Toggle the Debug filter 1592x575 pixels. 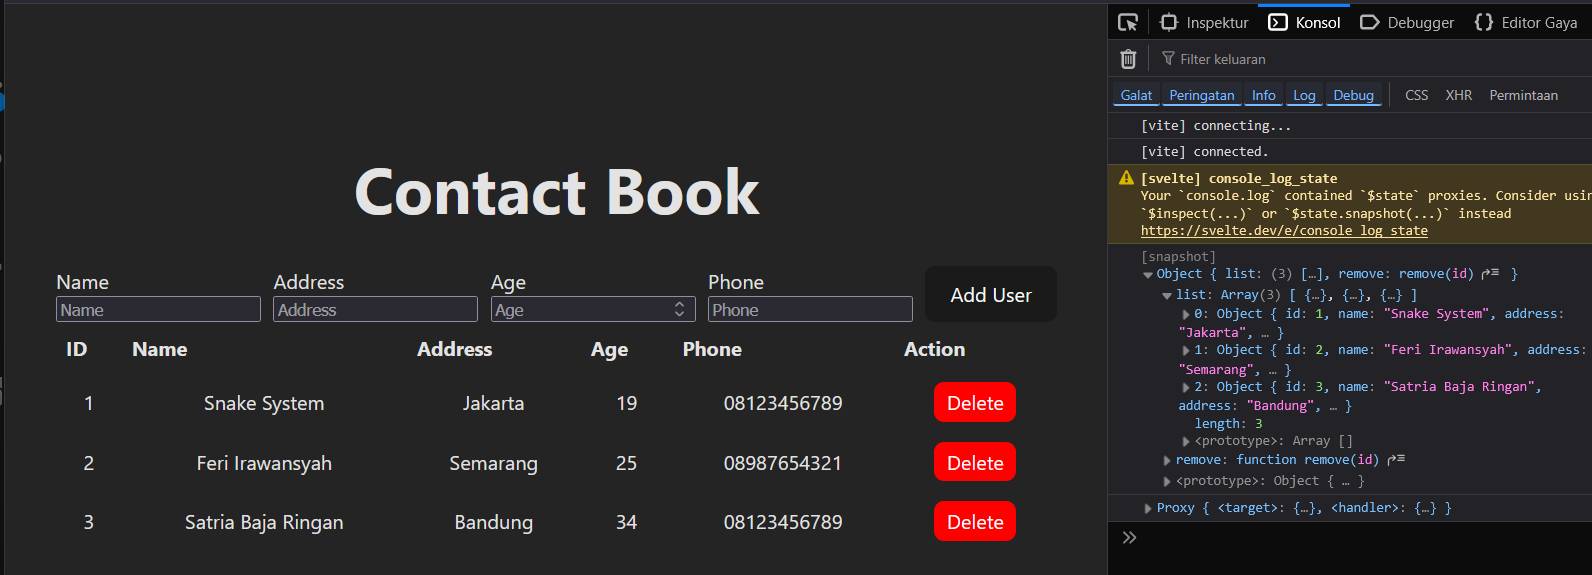coord(1353,95)
